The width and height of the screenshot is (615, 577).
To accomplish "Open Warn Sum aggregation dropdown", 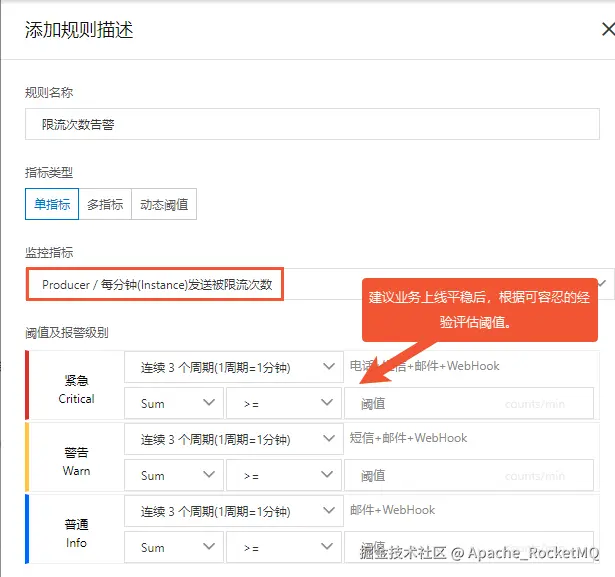I will click(174, 475).
